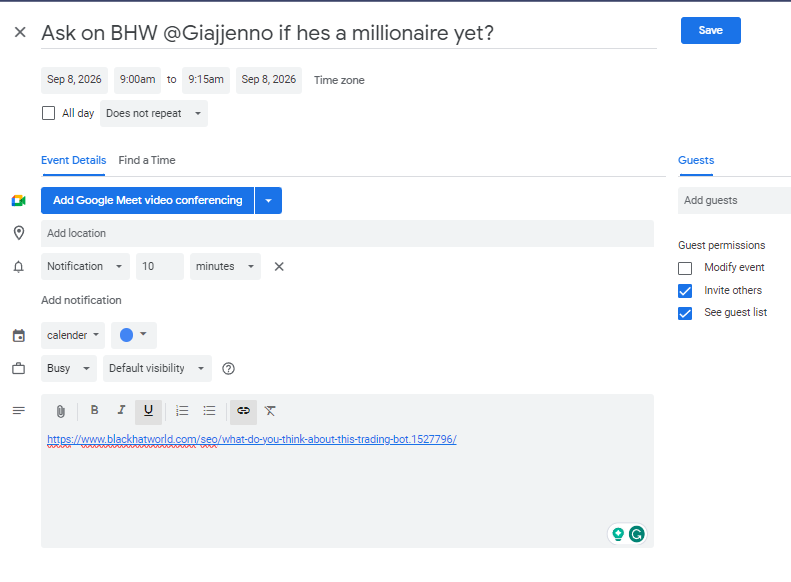Open the minutes unit dropdown
The width and height of the screenshot is (791, 582).
pyautogui.click(x=225, y=266)
